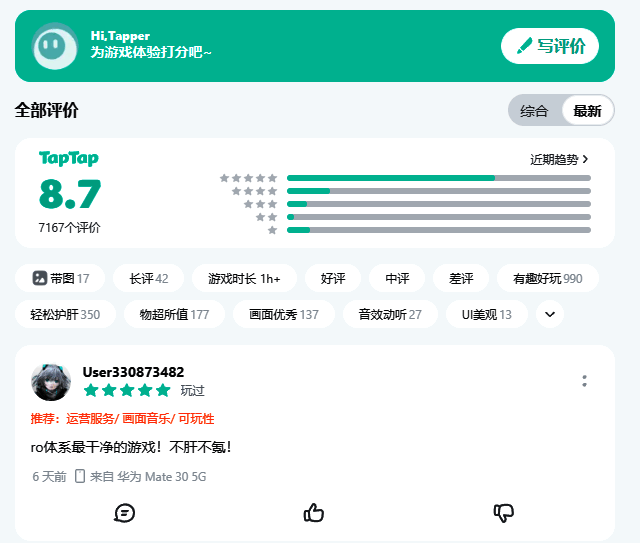
Task: Filter reviews by 长评 42
Action: (149, 278)
